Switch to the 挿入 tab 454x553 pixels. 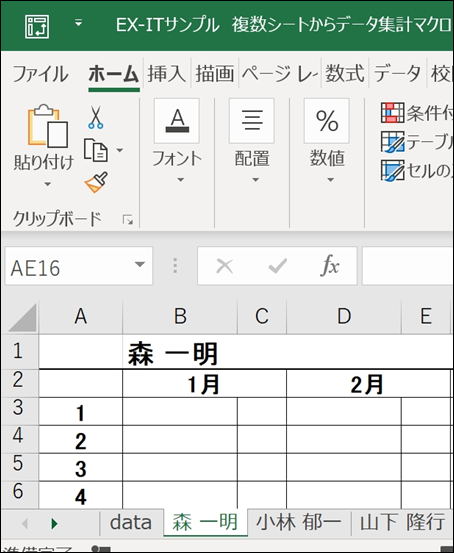167,74
